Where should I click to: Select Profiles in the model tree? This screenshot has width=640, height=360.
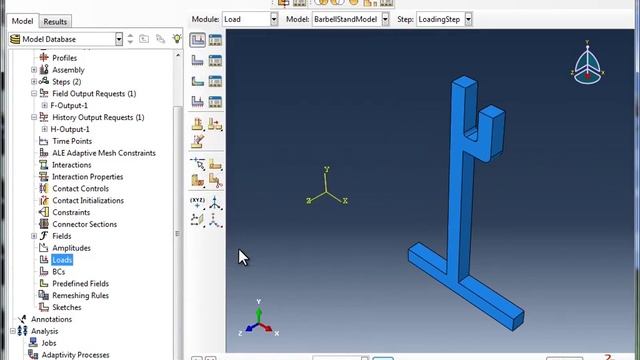[x=64, y=58]
